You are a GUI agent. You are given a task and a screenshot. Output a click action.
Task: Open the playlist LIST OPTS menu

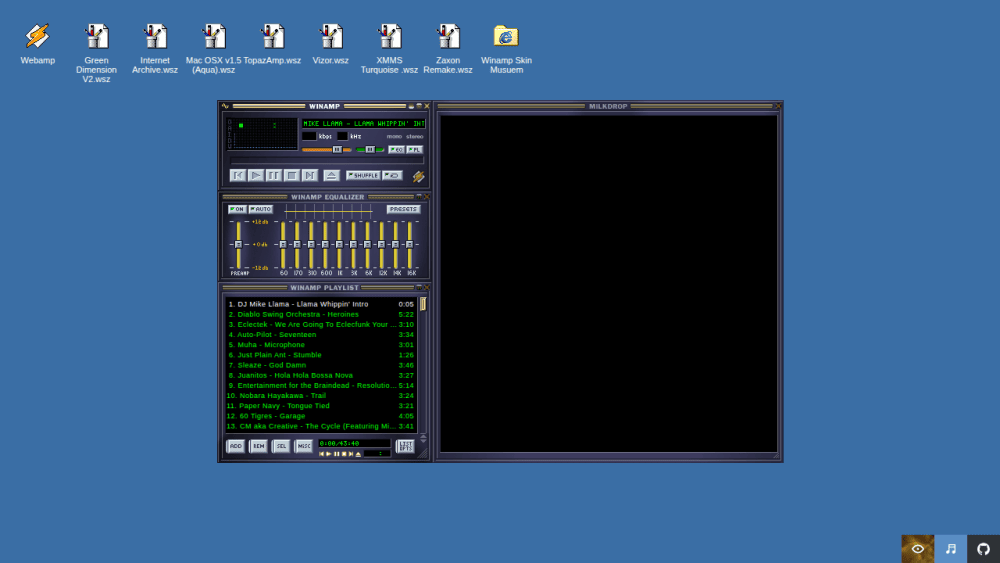point(405,446)
